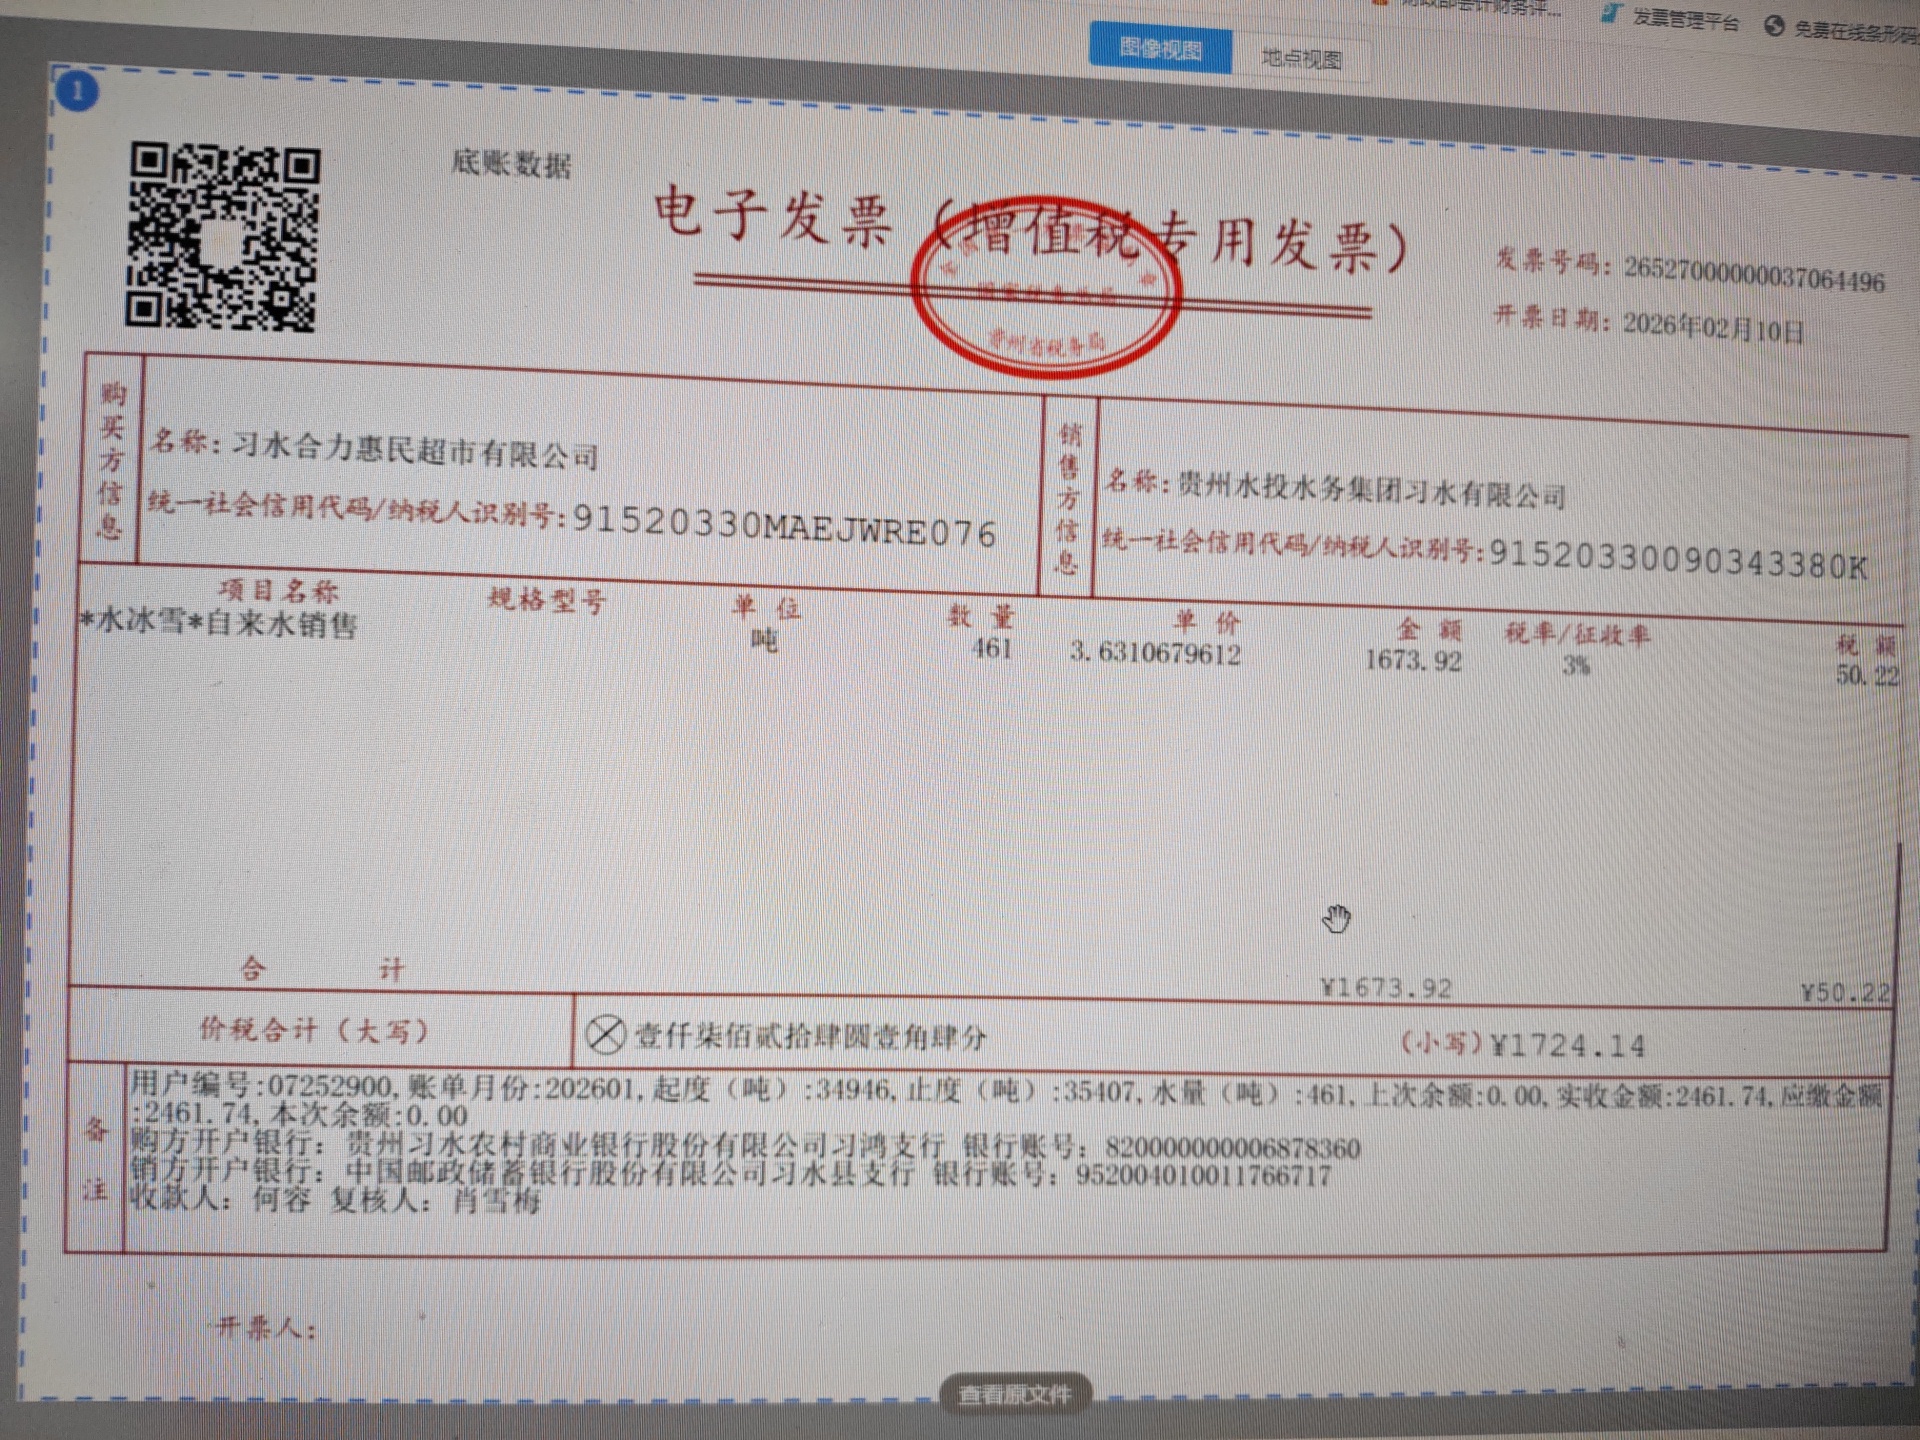Viewport: 1920px width, 1440px height.
Task: Click the 发票管理平台 bookmark icon
Action: pyautogui.click(x=1610, y=13)
